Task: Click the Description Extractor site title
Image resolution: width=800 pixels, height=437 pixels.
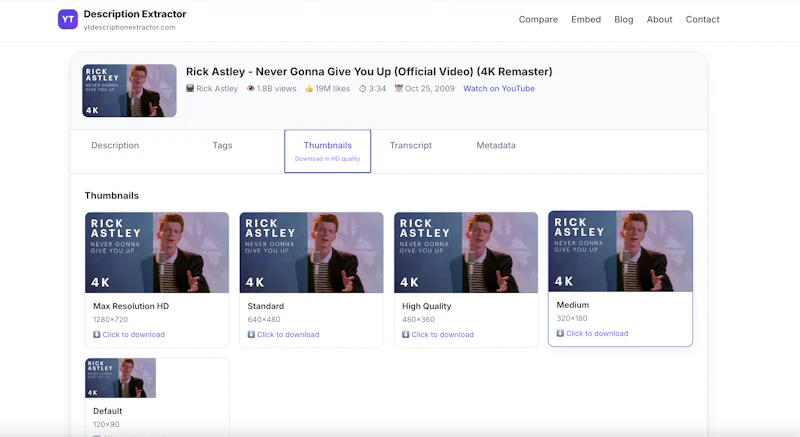Action: coord(135,14)
